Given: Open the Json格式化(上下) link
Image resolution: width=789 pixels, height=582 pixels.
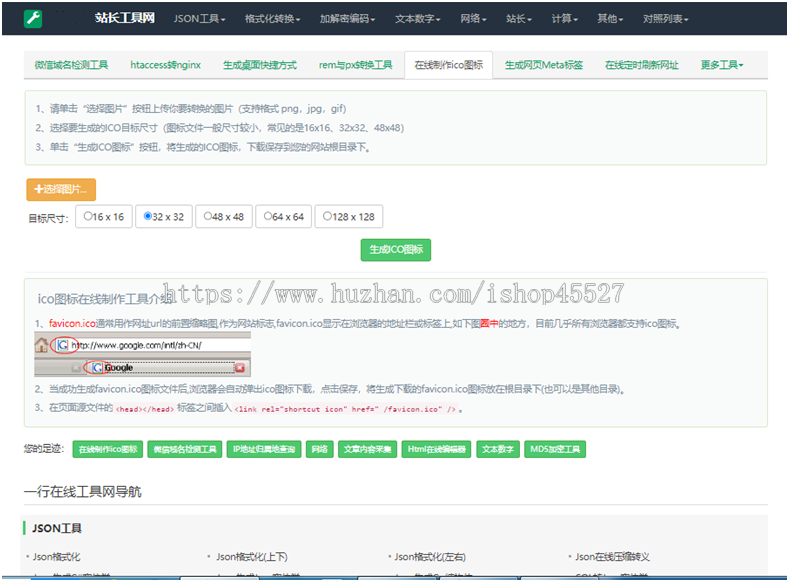Looking at the screenshot, I should 252,557.
